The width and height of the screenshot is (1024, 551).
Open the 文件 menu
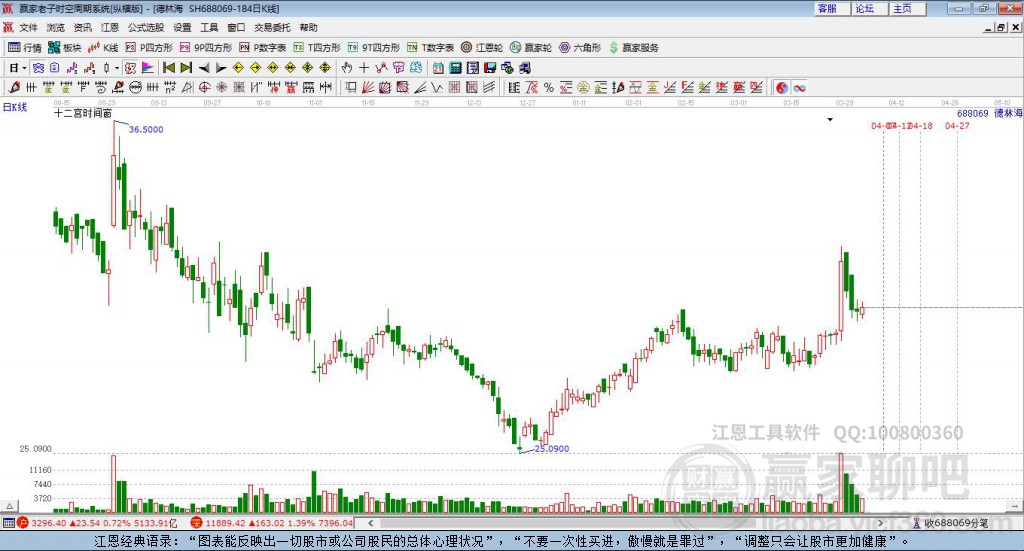coord(29,27)
